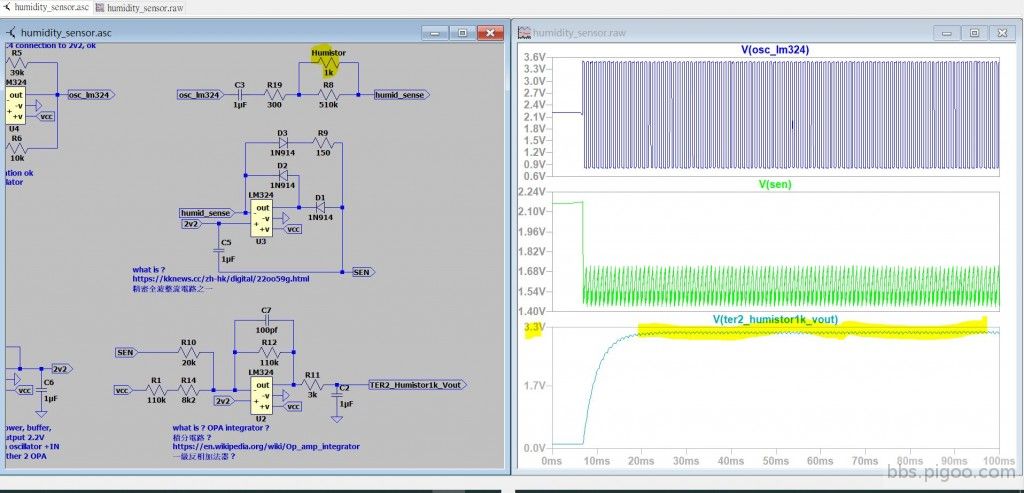Select the U2 LM324 op-amp symbol
The image size is (1024, 493).
point(262,396)
